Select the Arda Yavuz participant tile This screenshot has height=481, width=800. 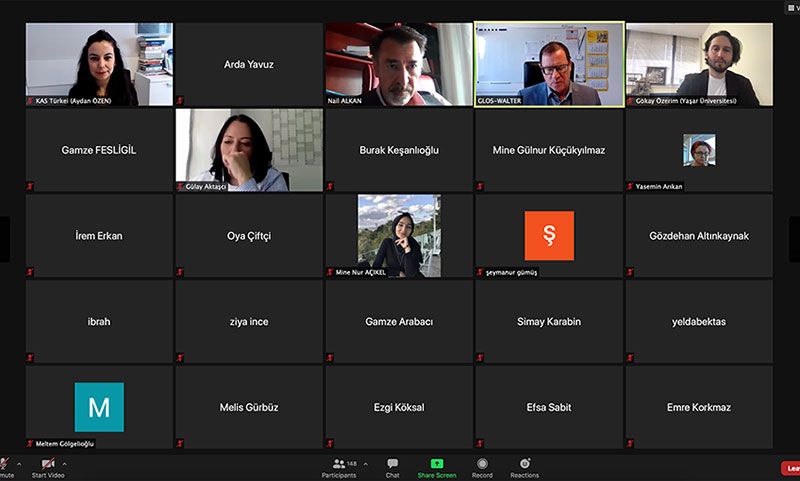[x=249, y=64]
